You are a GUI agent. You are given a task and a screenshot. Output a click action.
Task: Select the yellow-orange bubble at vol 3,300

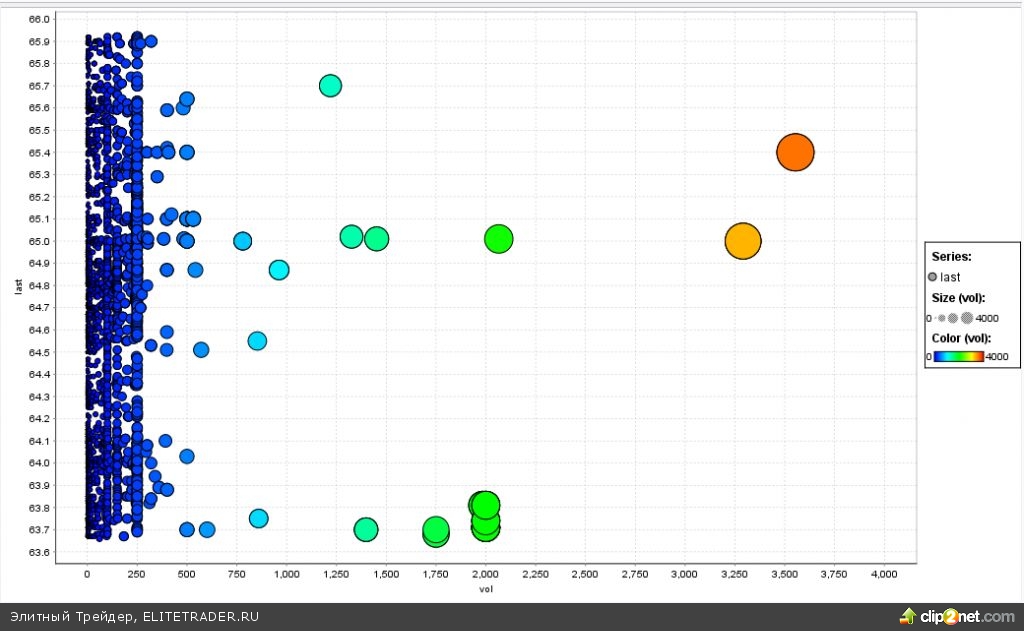click(x=743, y=242)
